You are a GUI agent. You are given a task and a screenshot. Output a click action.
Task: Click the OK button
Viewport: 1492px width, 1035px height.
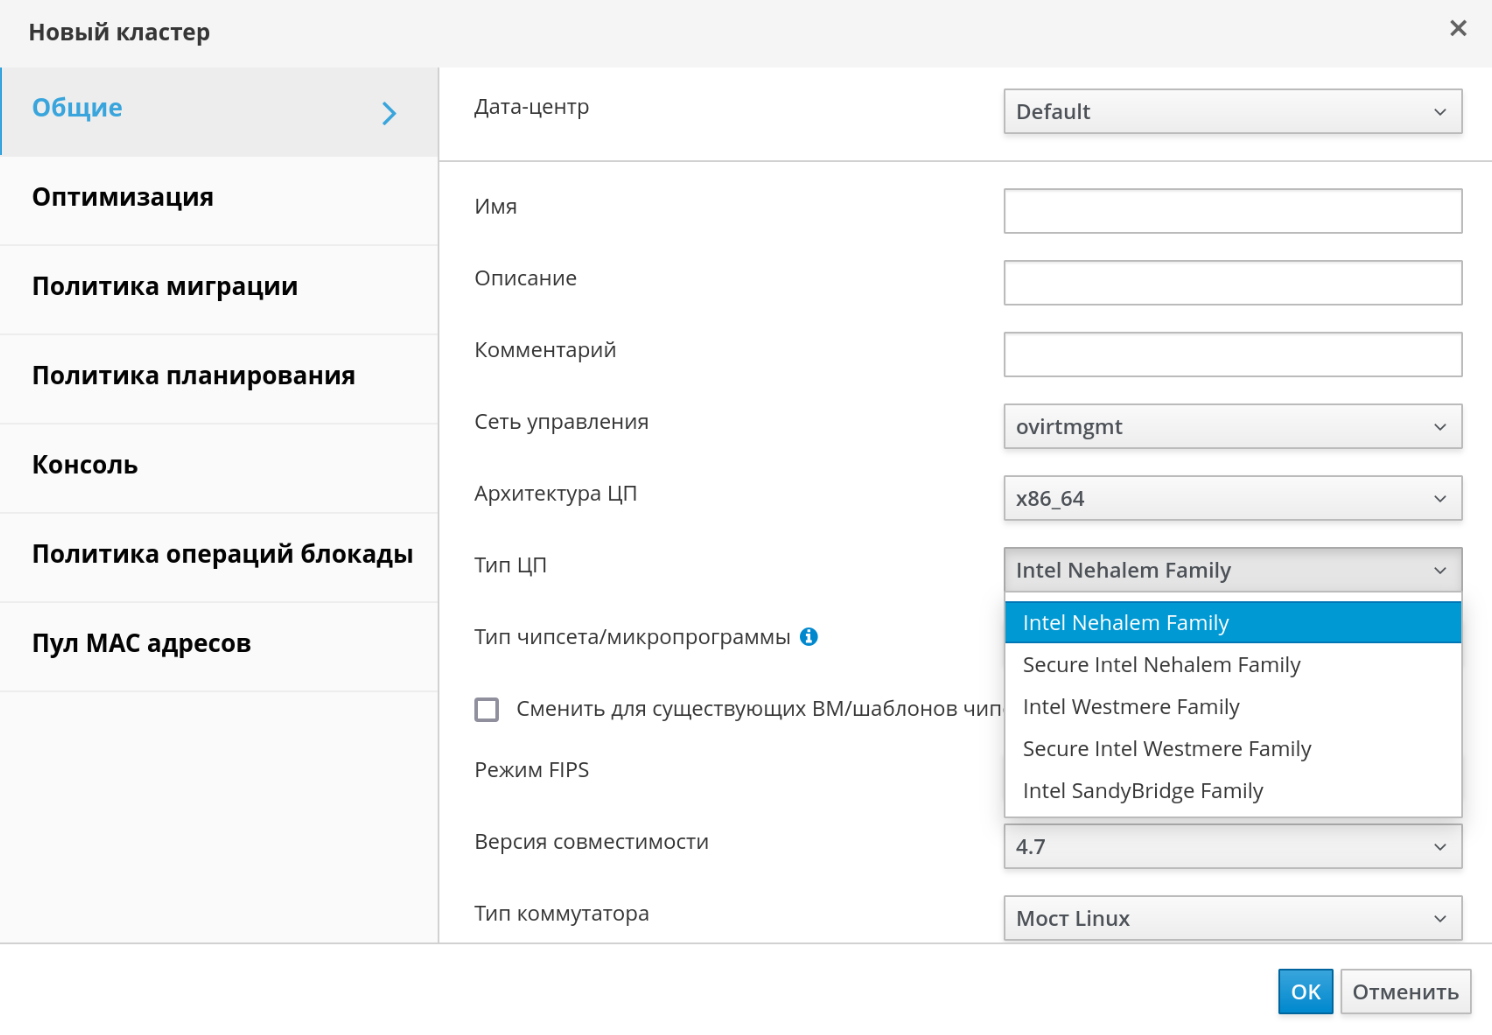1305,992
